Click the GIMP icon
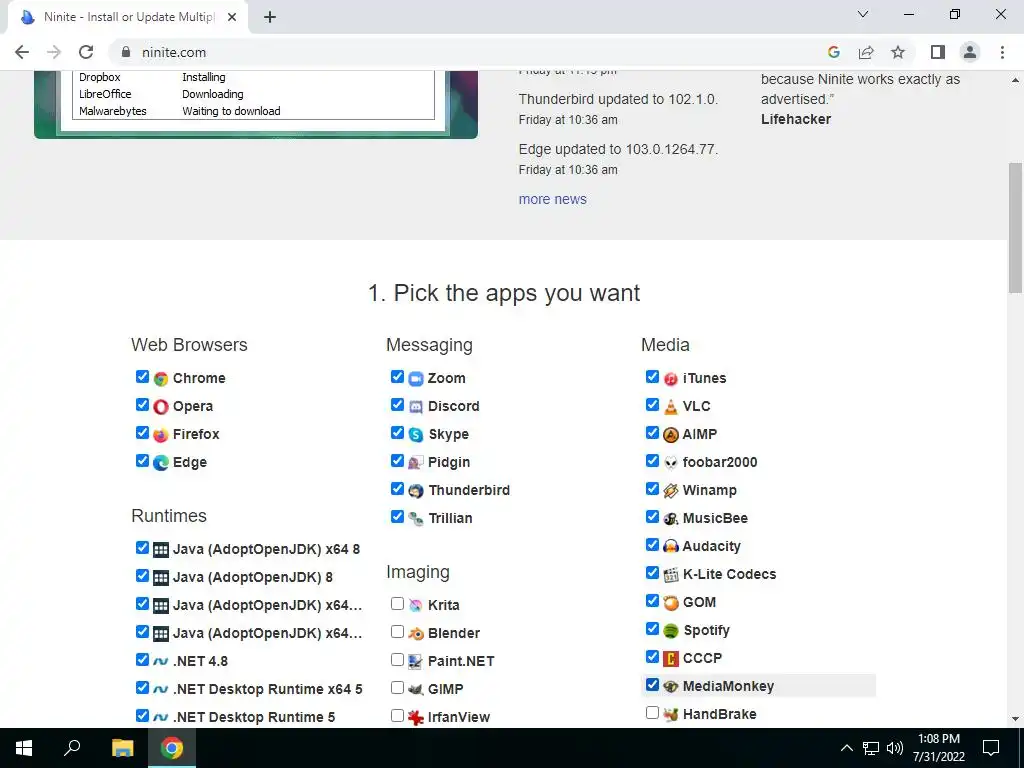The width and height of the screenshot is (1024, 768). tap(416, 690)
